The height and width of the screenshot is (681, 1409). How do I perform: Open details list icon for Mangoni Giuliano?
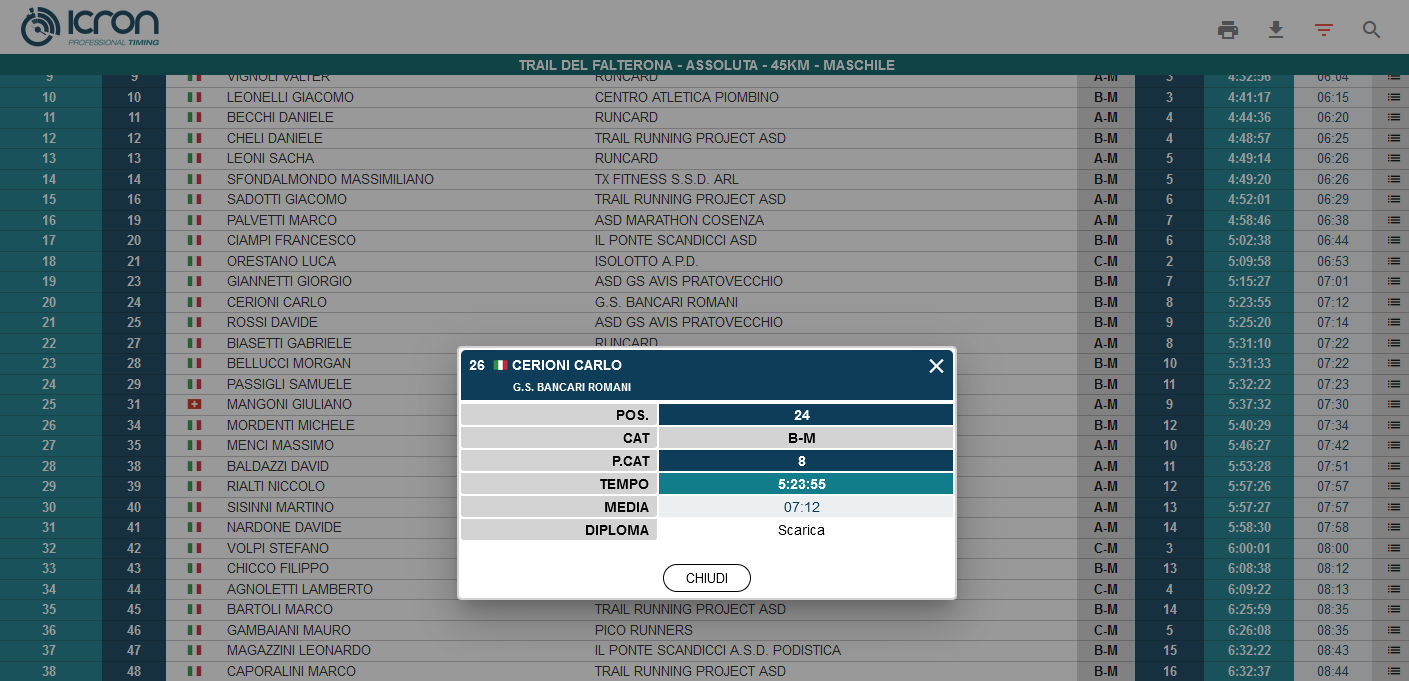(x=1393, y=404)
